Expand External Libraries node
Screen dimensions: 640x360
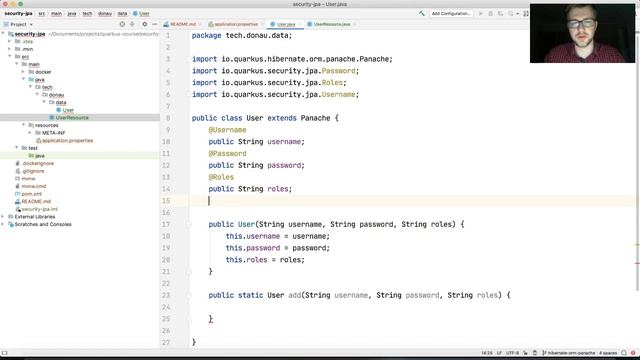tap(3, 217)
